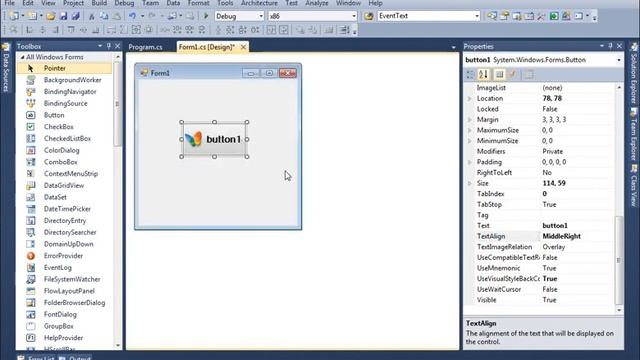640x360 pixels.
Task: Click the Save All toolbar icon
Action: pos(76,16)
